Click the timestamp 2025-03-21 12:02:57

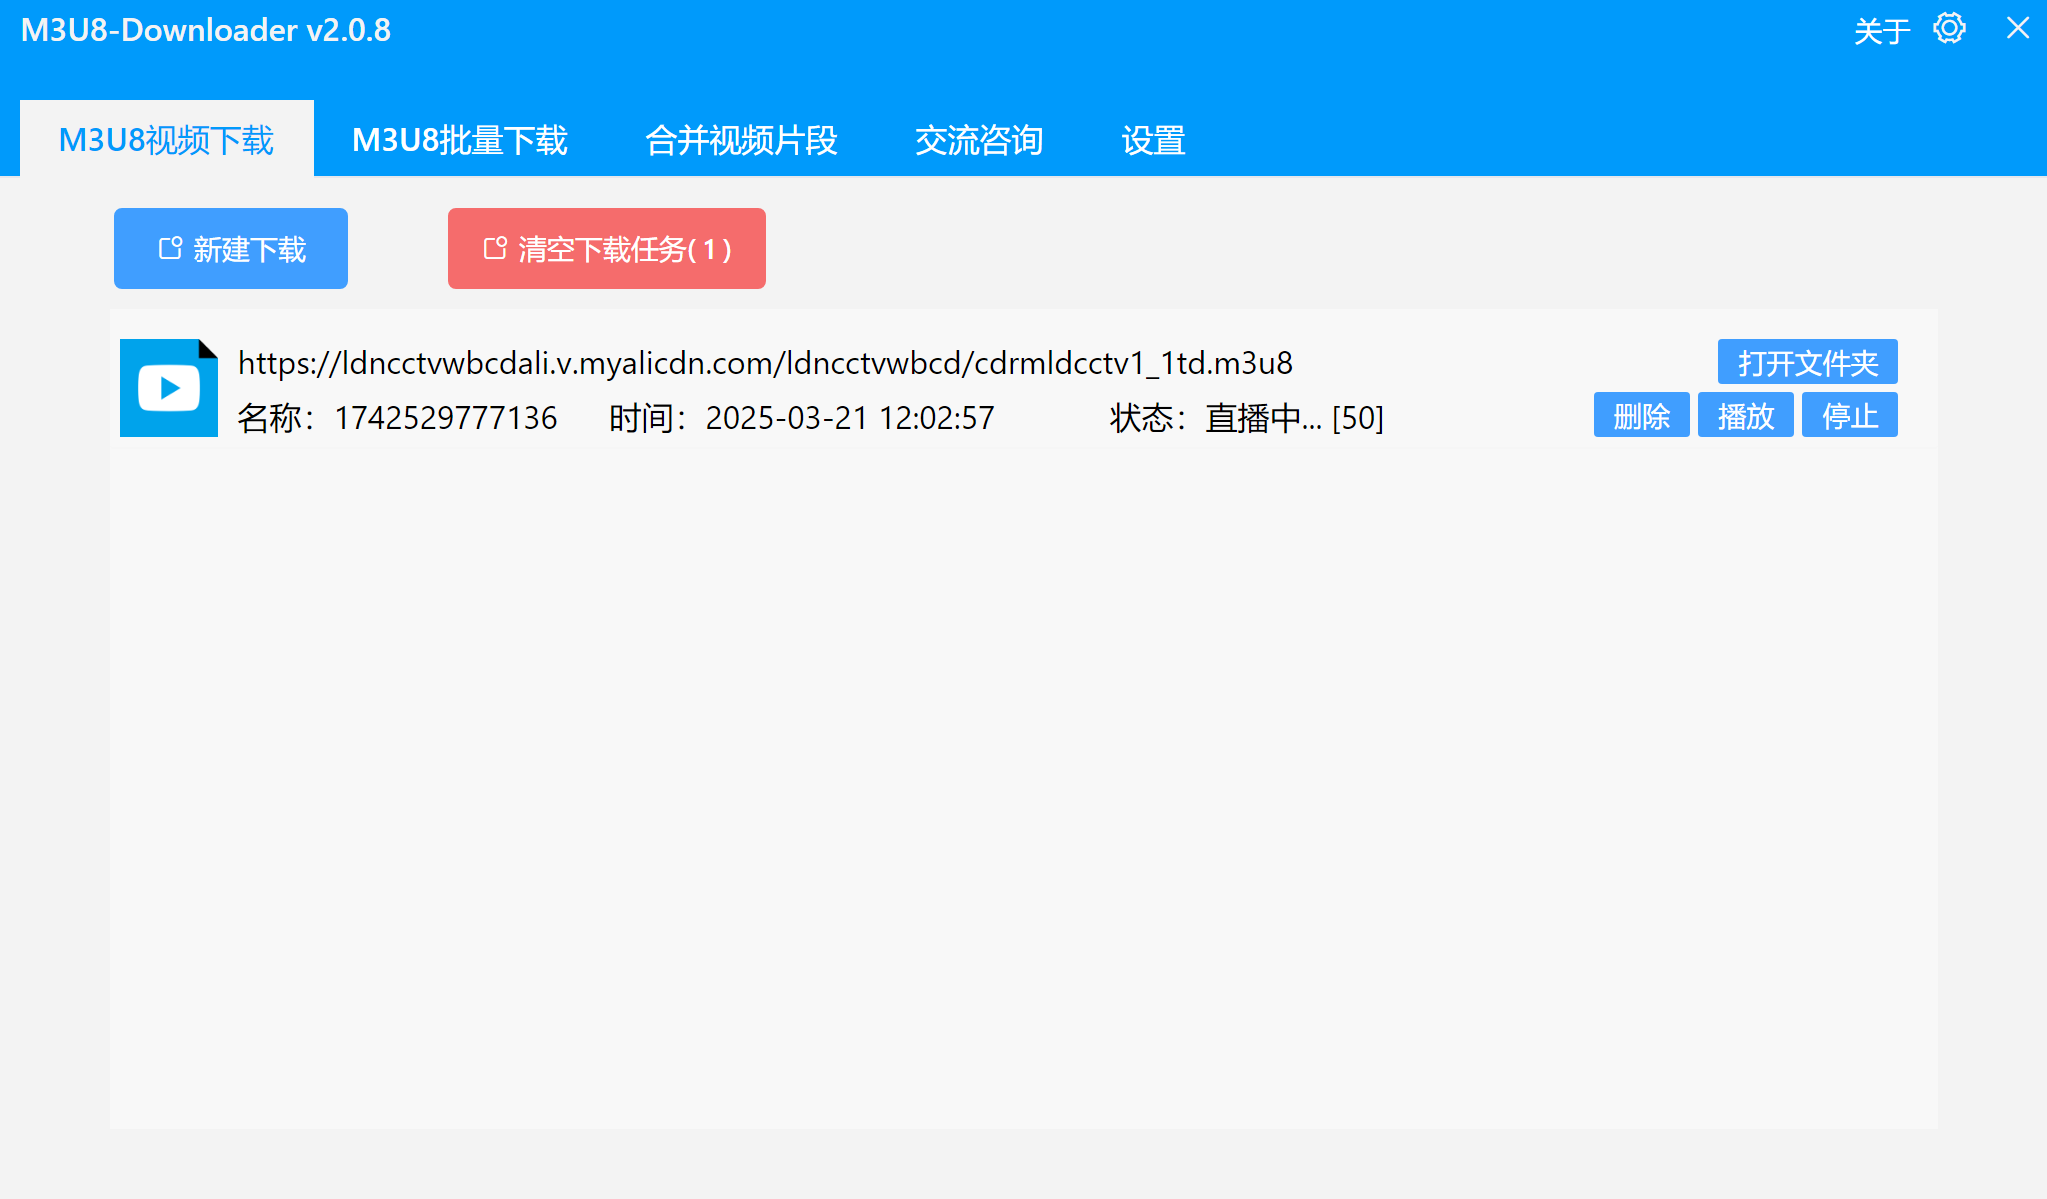(x=849, y=418)
